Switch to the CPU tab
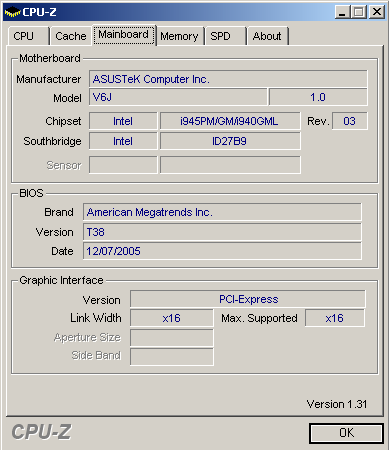This screenshot has height=450, width=389. click(28, 36)
